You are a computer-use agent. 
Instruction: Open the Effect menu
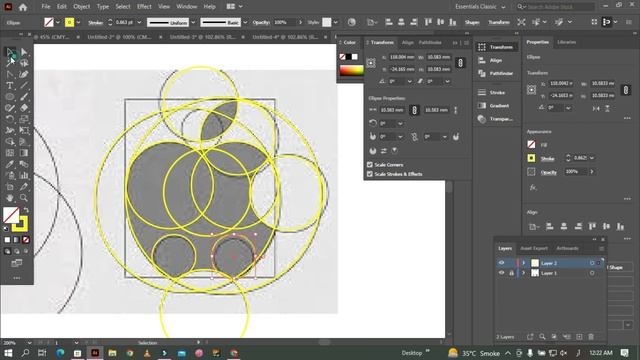[x=144, y=7]
